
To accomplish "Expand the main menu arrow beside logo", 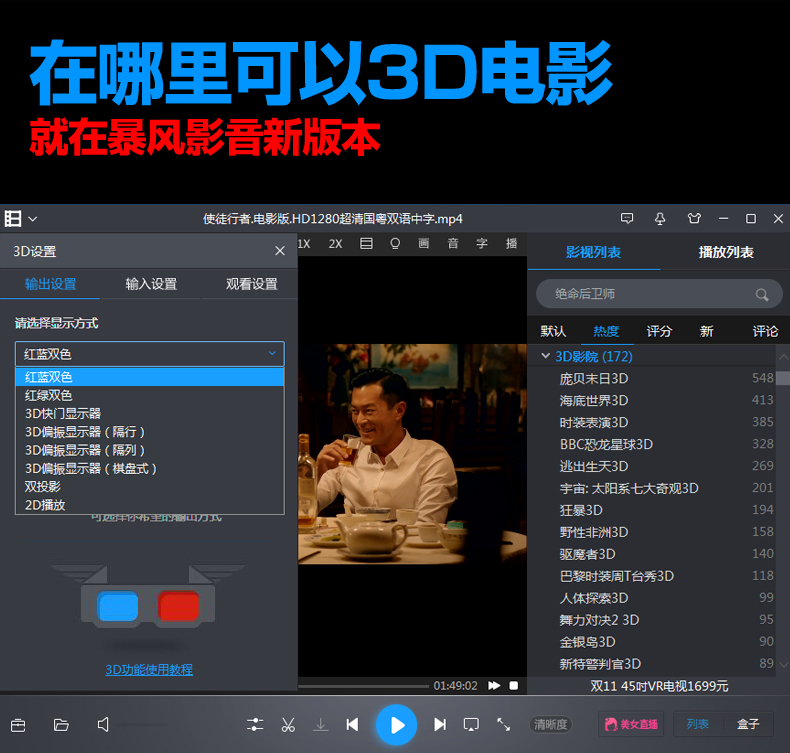I will point(33,219).
